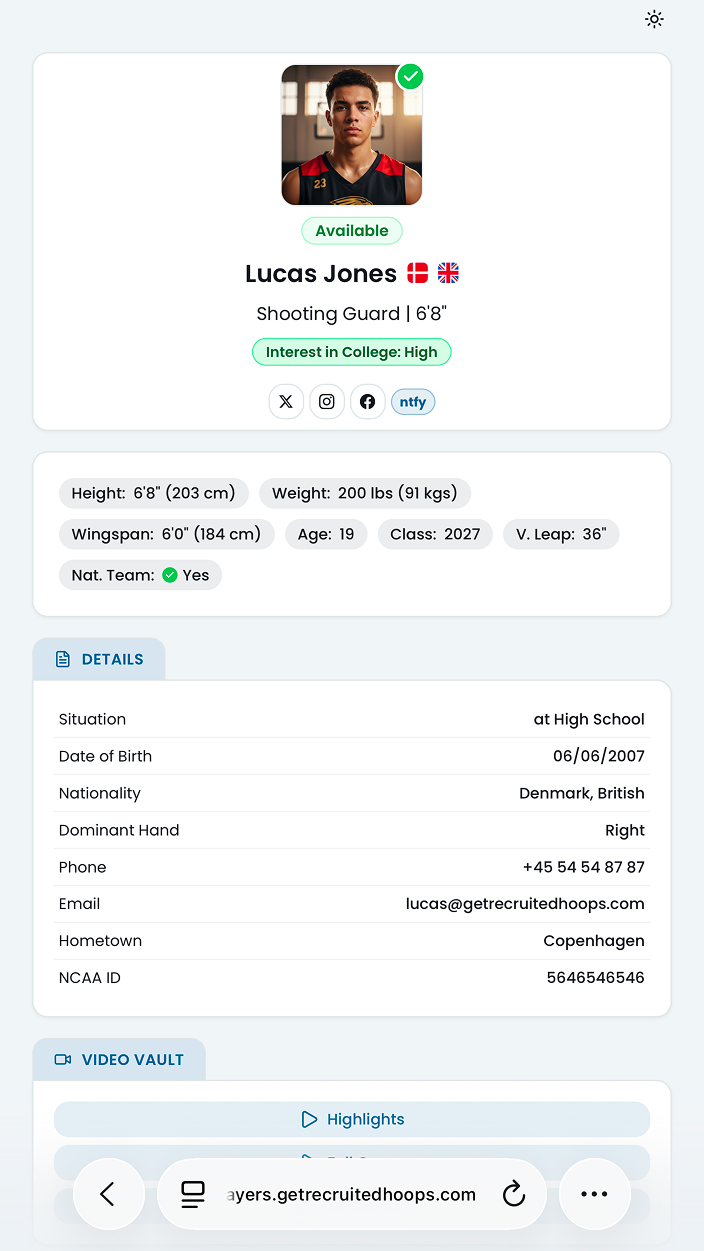Screen dimensions: 704x1251
Task: Click the camera icon on VIDEO VAULT tab
Action: (63, 1059)
